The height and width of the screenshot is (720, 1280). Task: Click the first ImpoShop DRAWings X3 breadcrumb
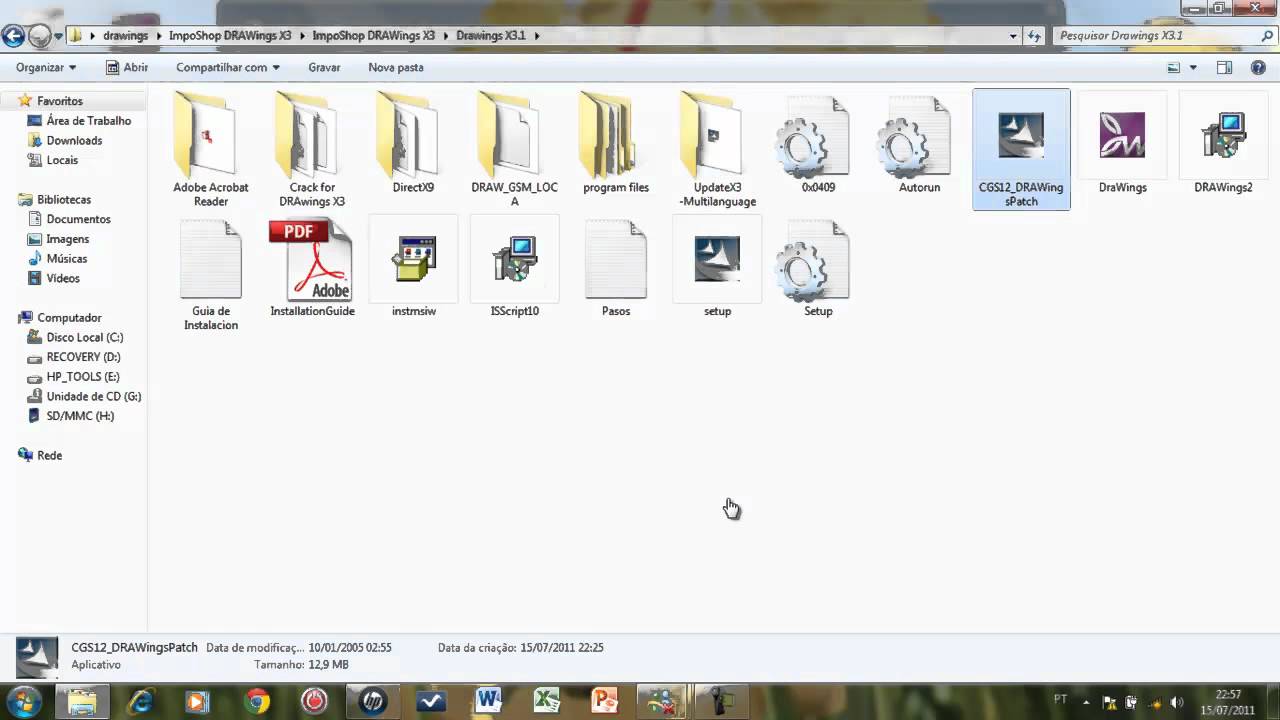click(x=230, y=35)
